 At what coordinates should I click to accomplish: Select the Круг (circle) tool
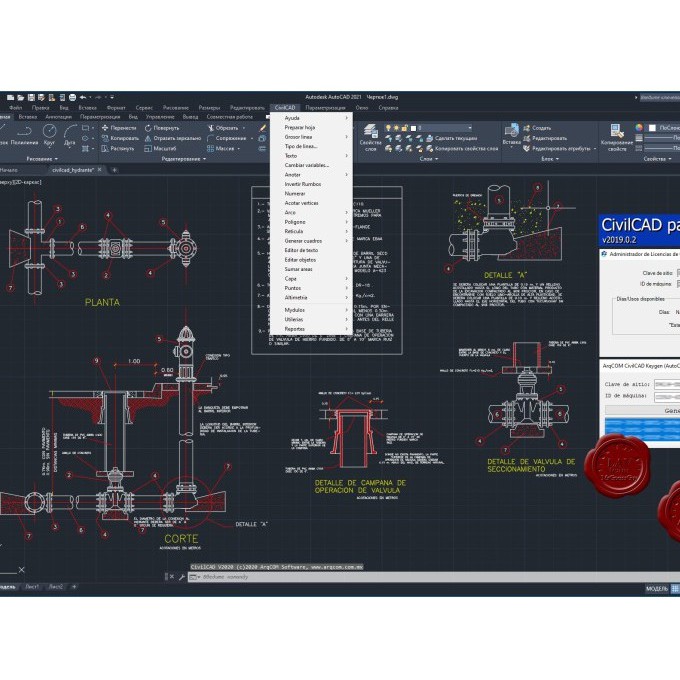[x=49, y=134]
